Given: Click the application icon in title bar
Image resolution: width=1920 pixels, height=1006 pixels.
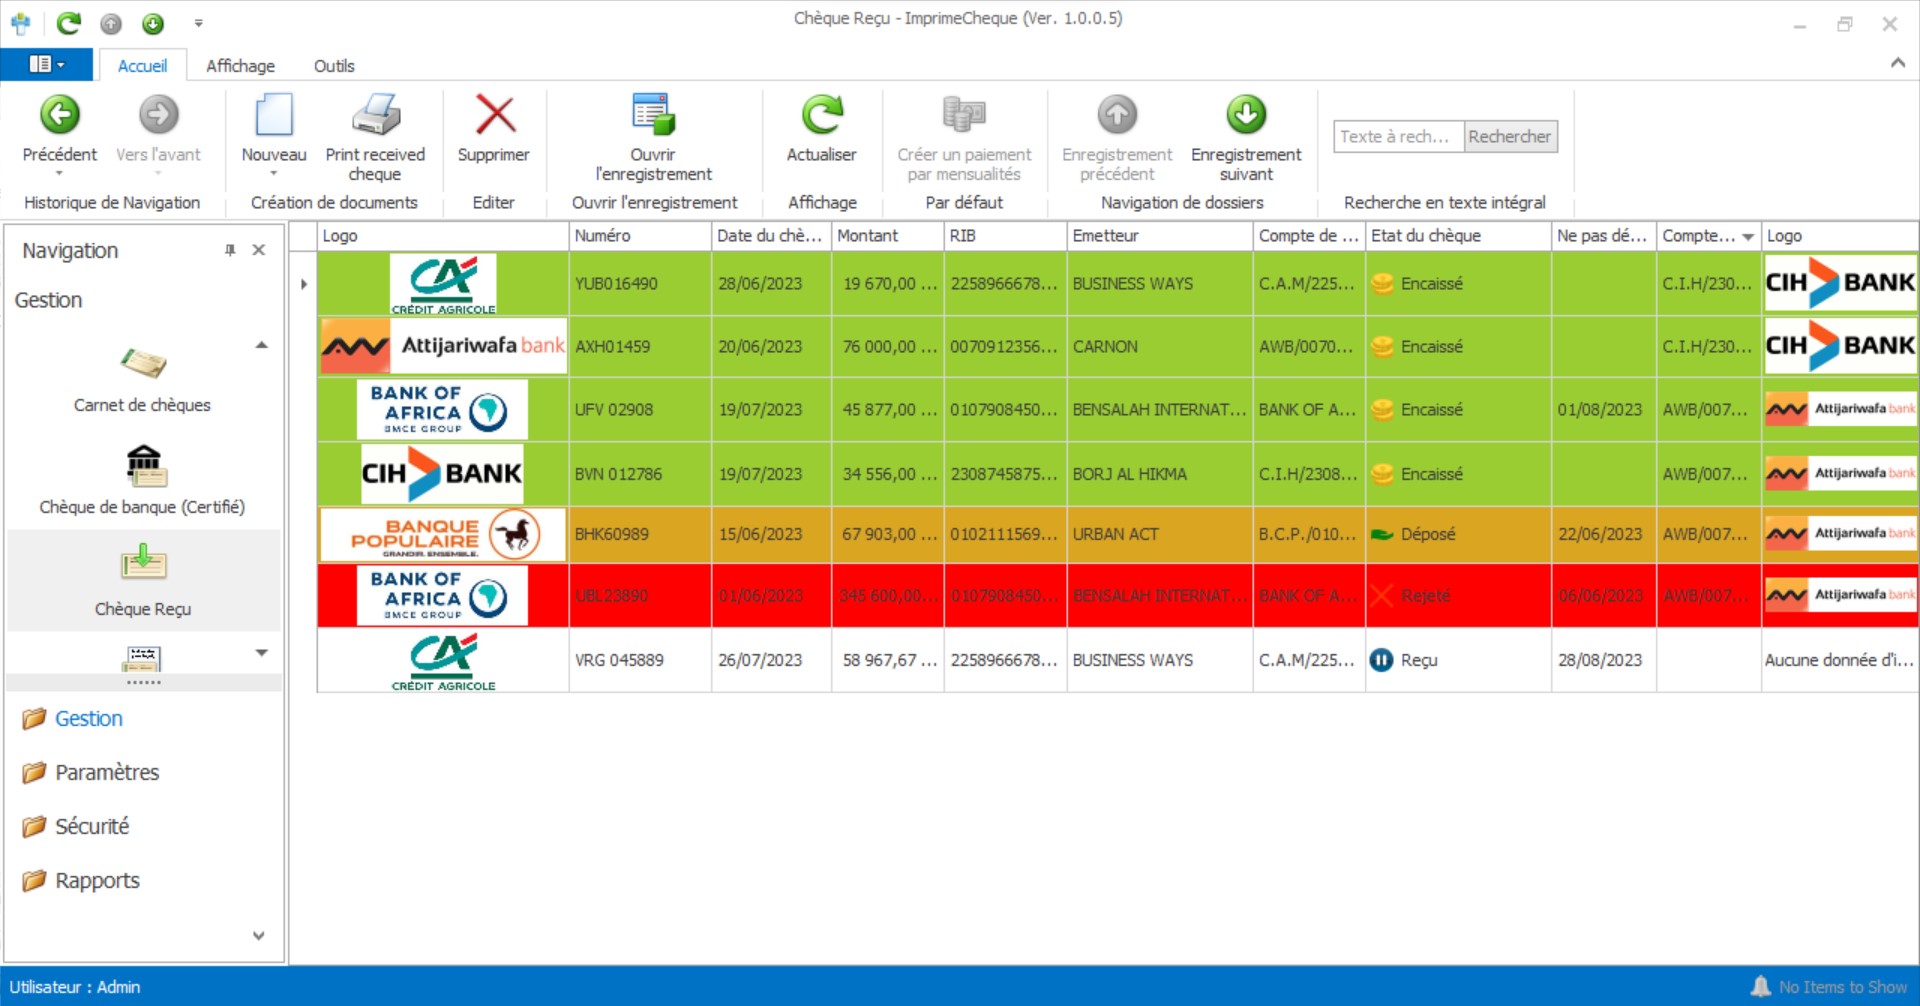Looking at the screenshot, I should point(20,23).
